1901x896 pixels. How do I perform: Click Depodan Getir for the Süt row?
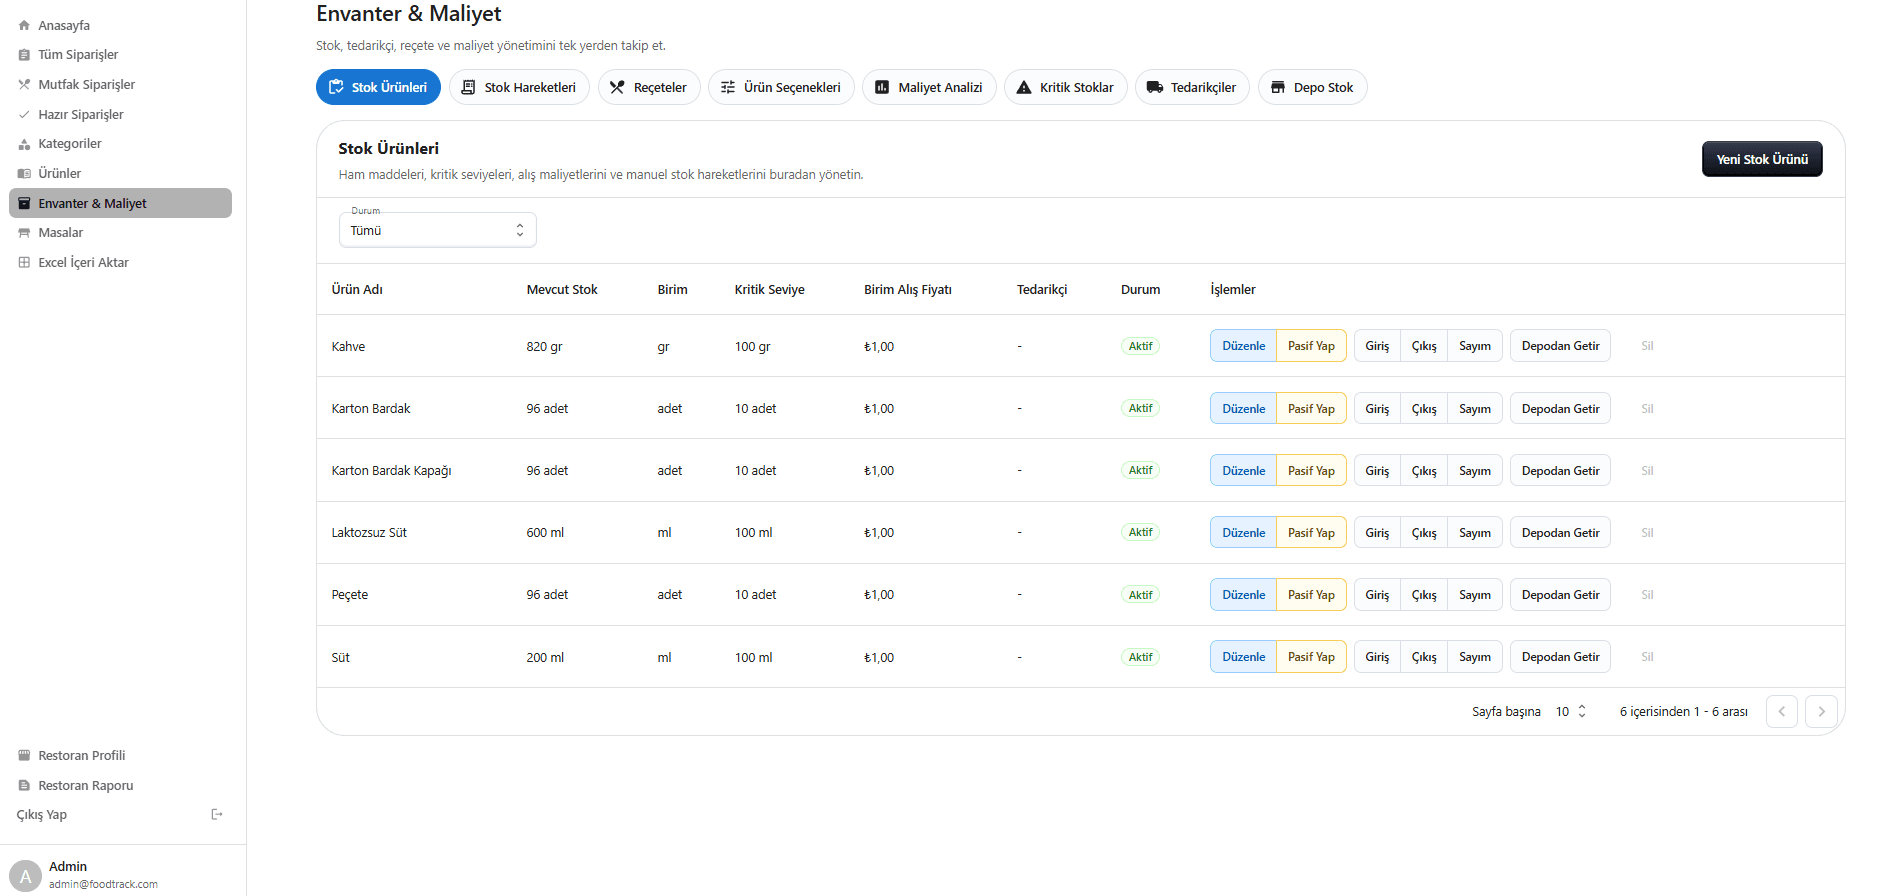1560,657
